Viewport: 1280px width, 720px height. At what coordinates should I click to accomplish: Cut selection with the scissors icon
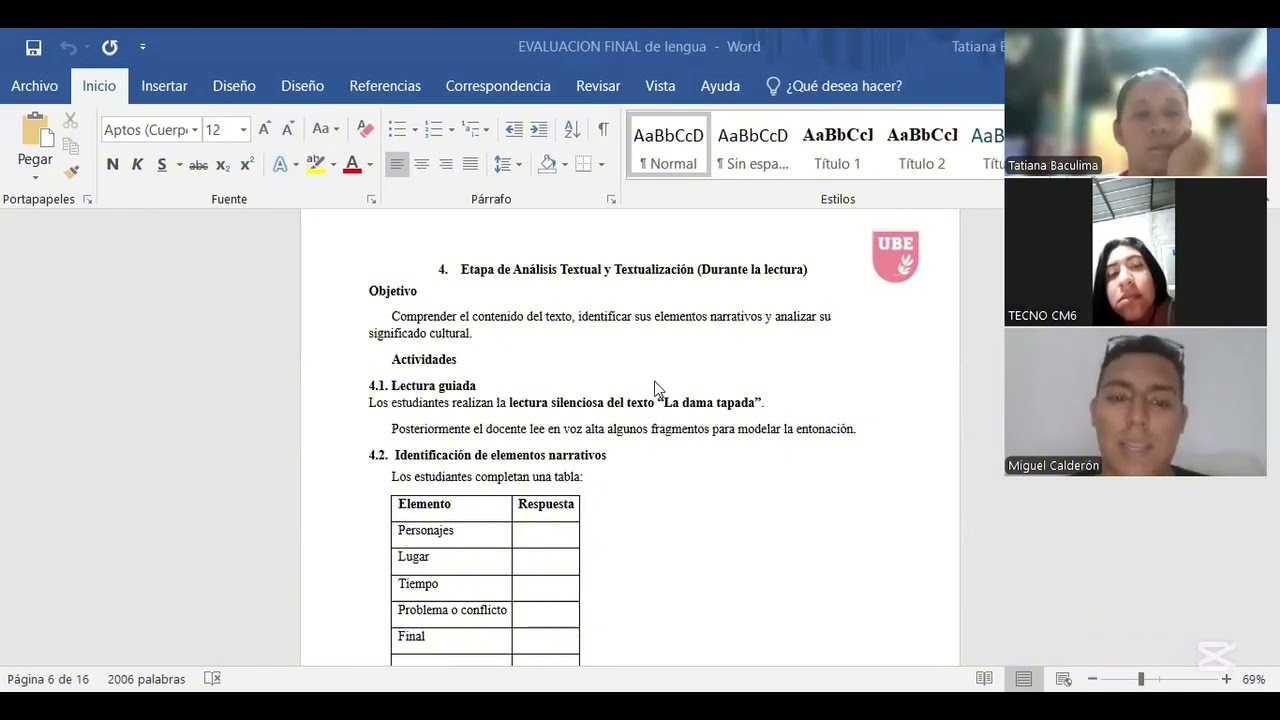[70, 121]
